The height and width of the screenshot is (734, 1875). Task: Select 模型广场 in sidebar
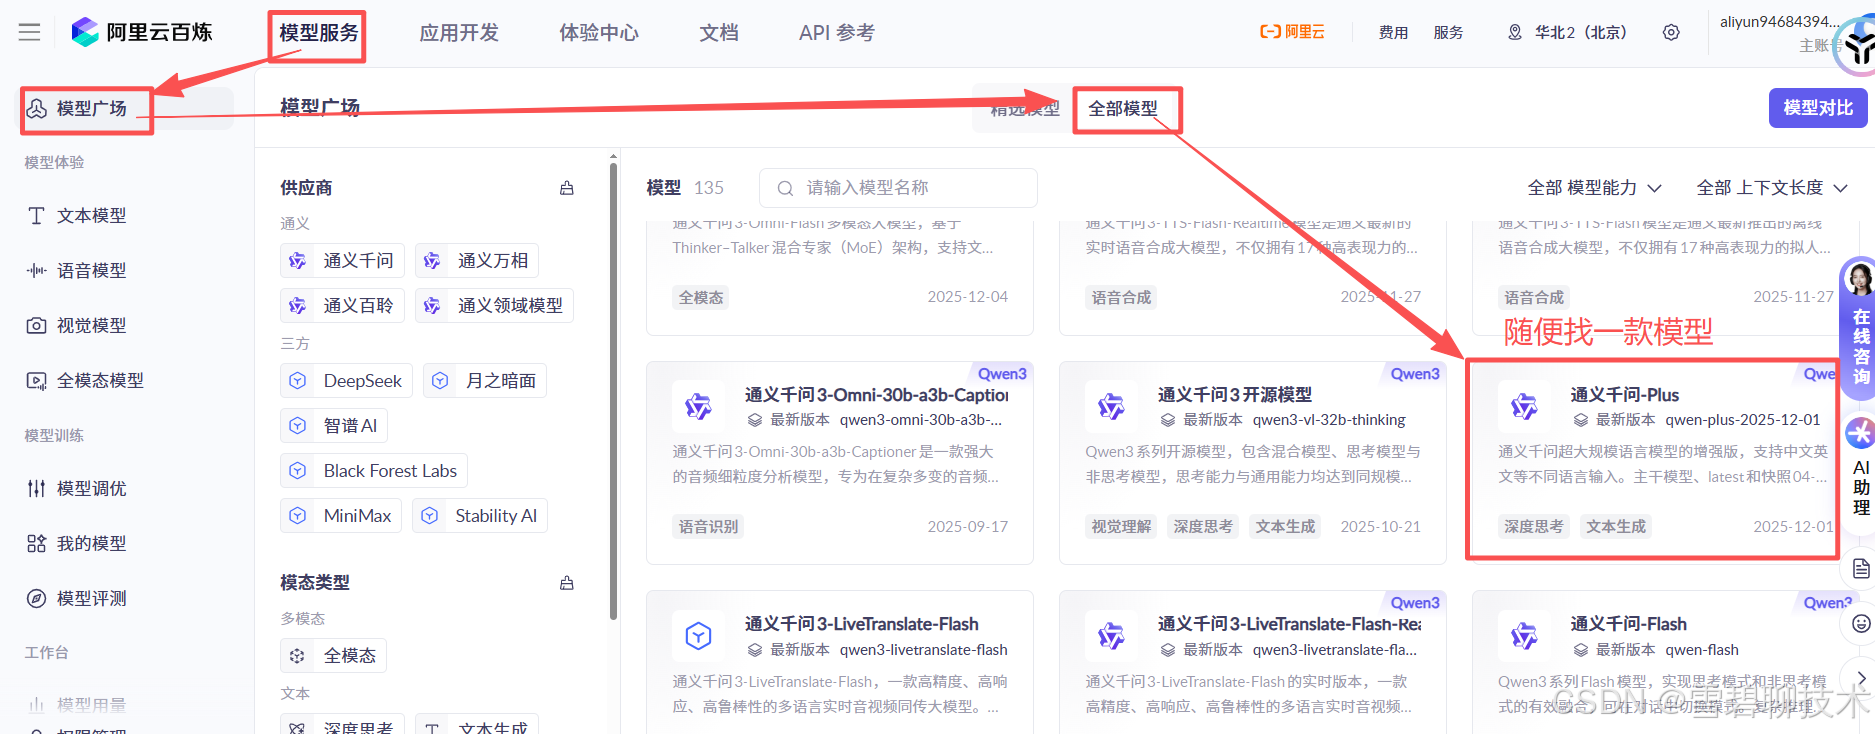click(x=127, y=108)
